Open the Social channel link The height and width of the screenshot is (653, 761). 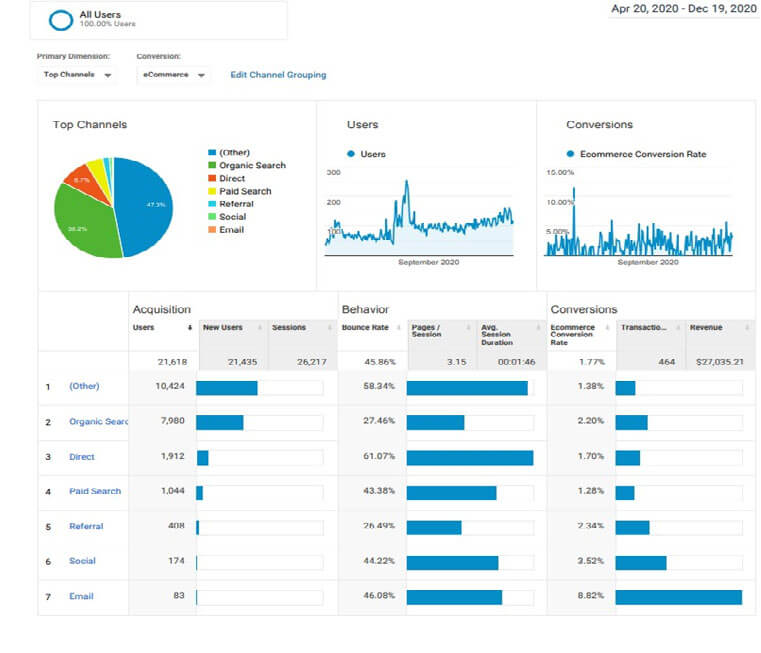[x=83, y=561]
